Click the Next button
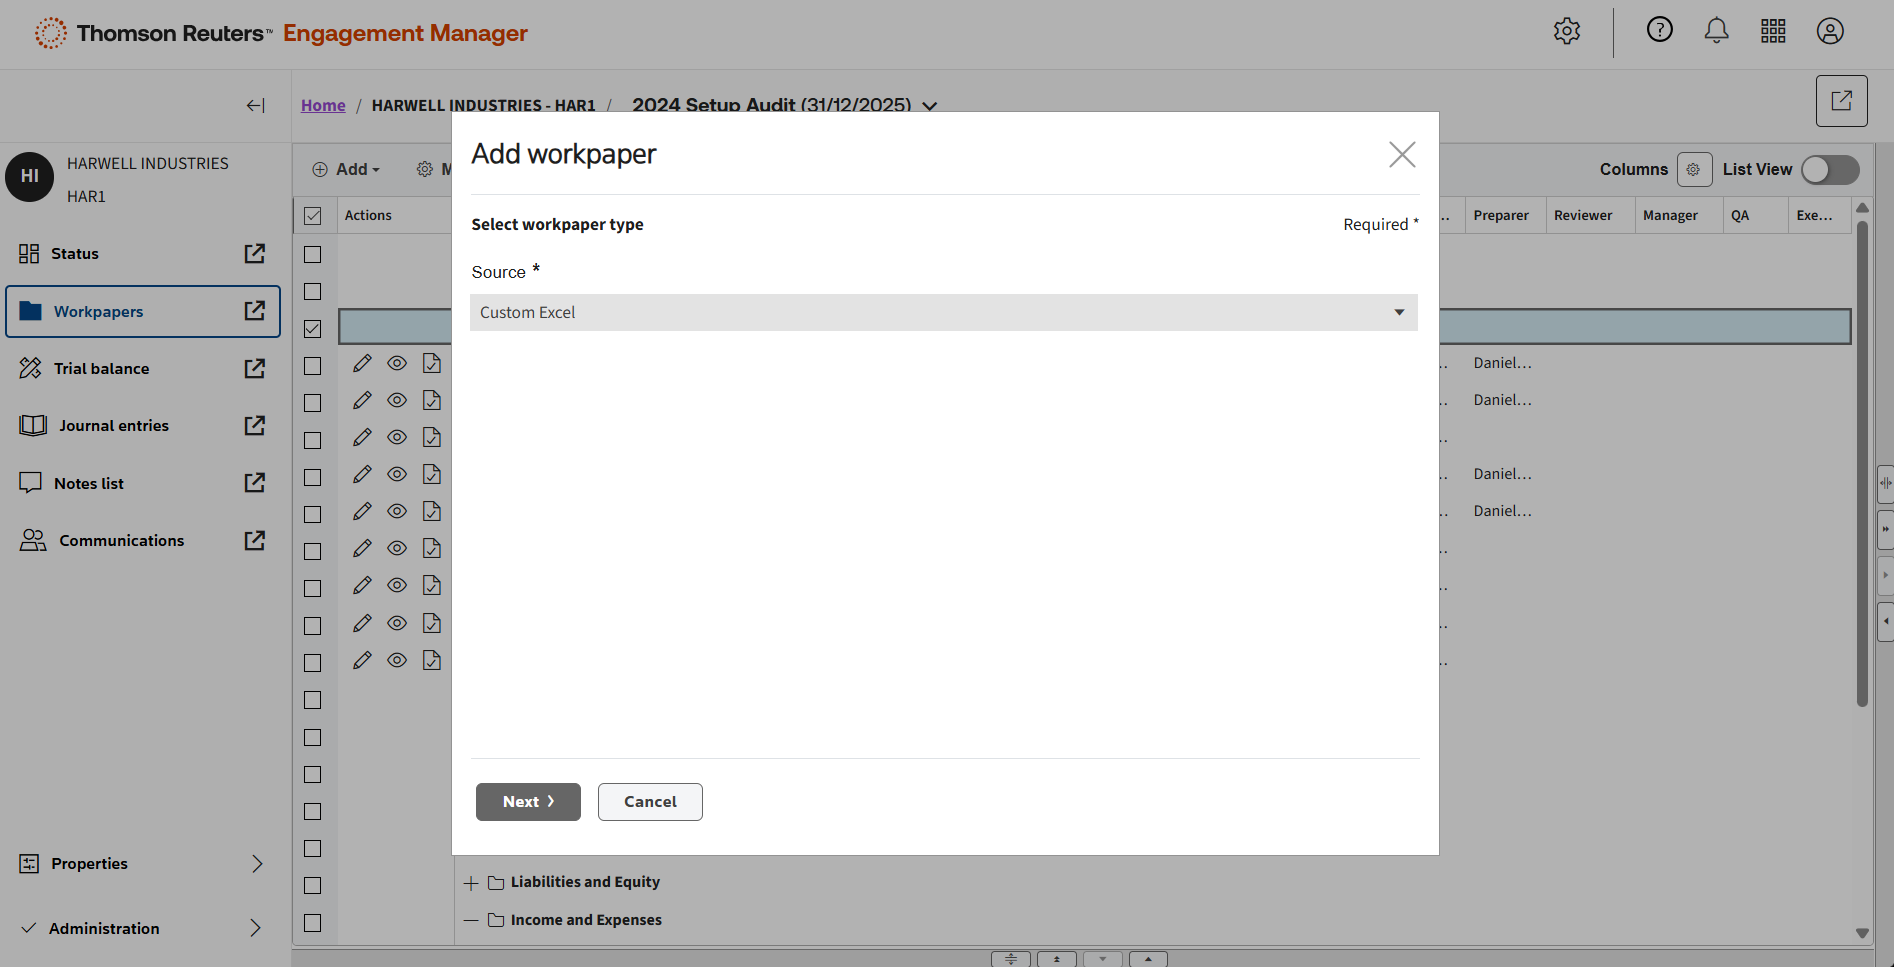Screen dimensions: 1894x967 tap(528, 802)
